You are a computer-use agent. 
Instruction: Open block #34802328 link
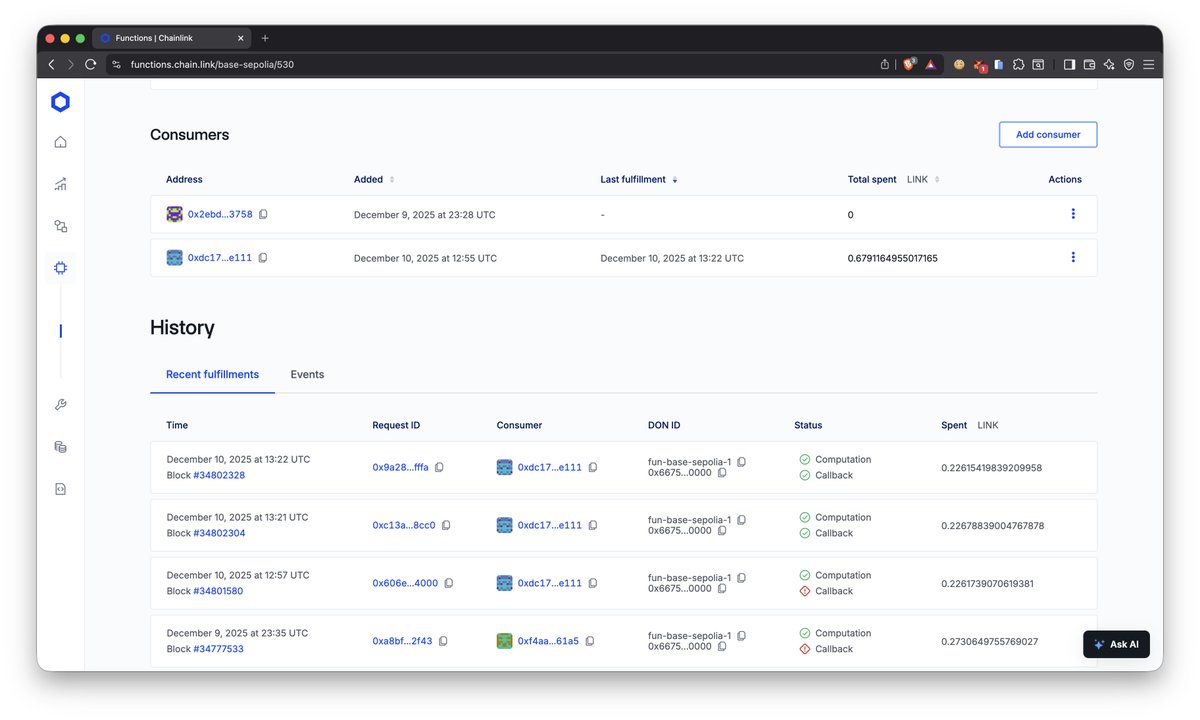click(x=219, y=475)
